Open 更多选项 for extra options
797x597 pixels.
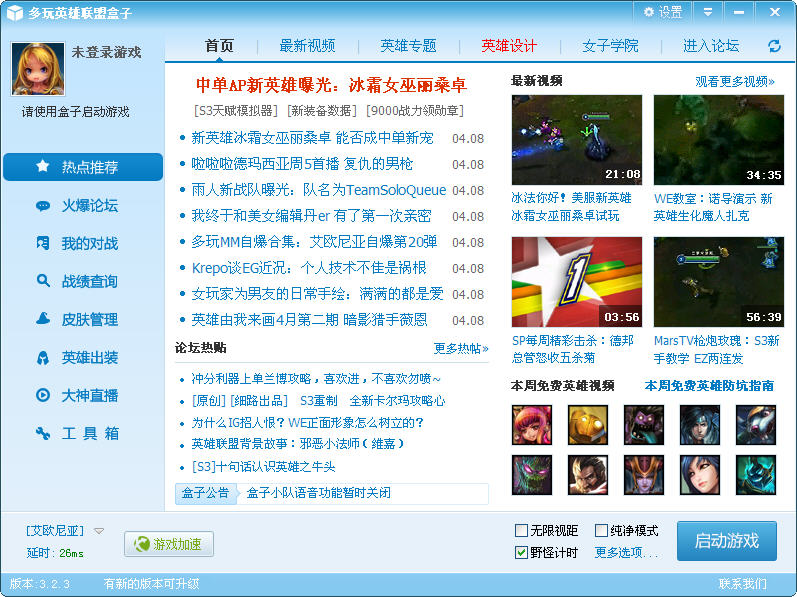pyautogui.click(x=626, y=552)
